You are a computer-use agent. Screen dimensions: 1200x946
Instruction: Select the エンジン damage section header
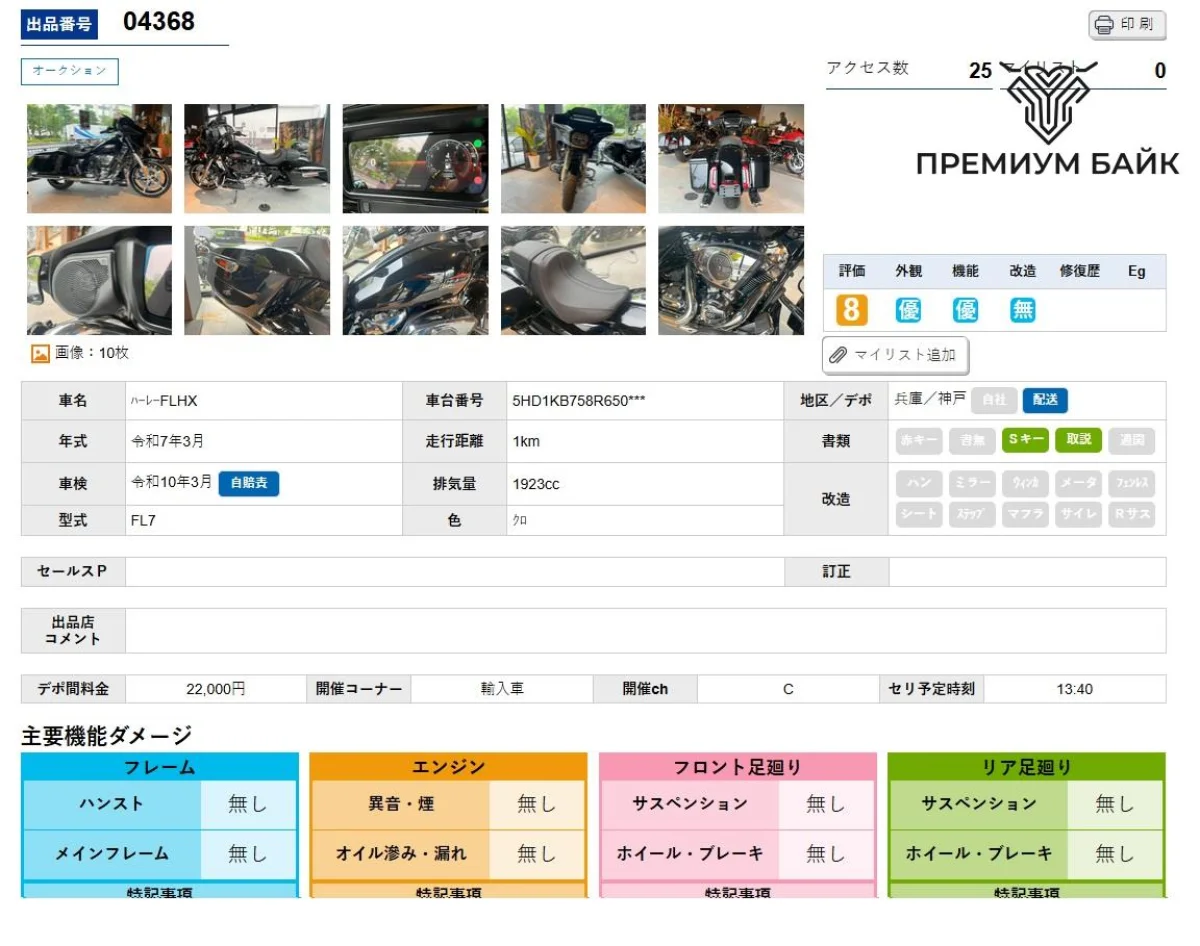coord(448,767)
